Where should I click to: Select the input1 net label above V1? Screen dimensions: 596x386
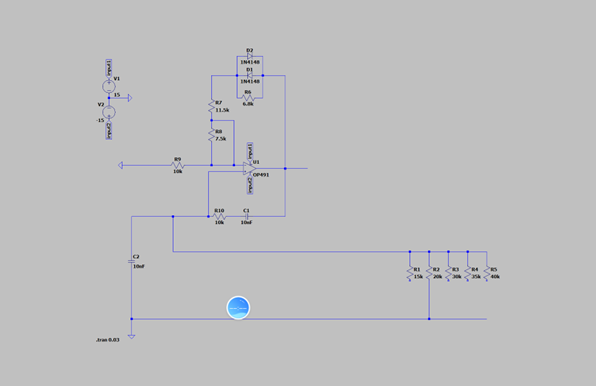[109, 68]
